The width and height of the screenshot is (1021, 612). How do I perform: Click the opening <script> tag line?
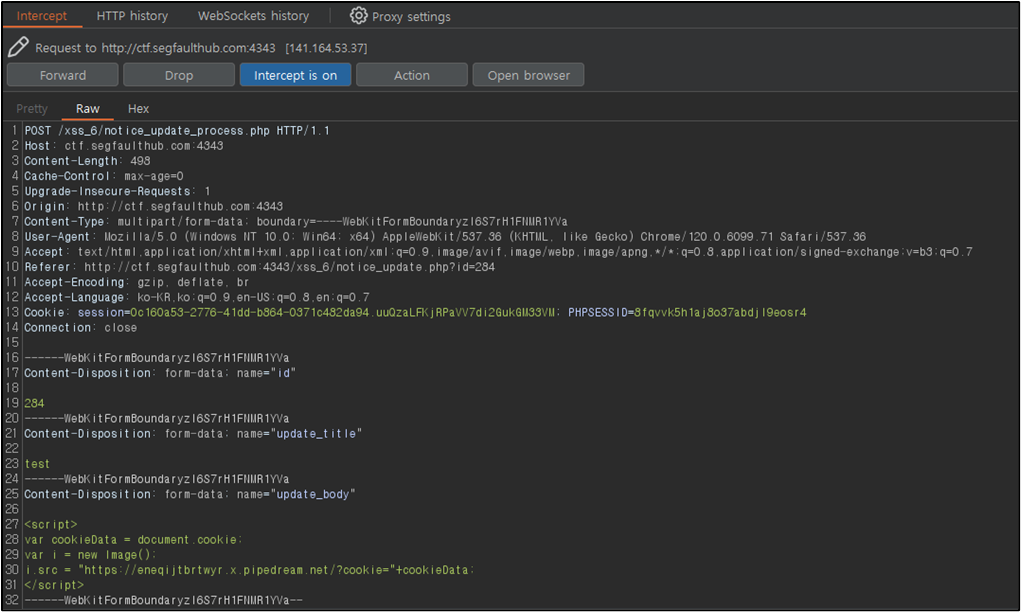tap(51, 525)
